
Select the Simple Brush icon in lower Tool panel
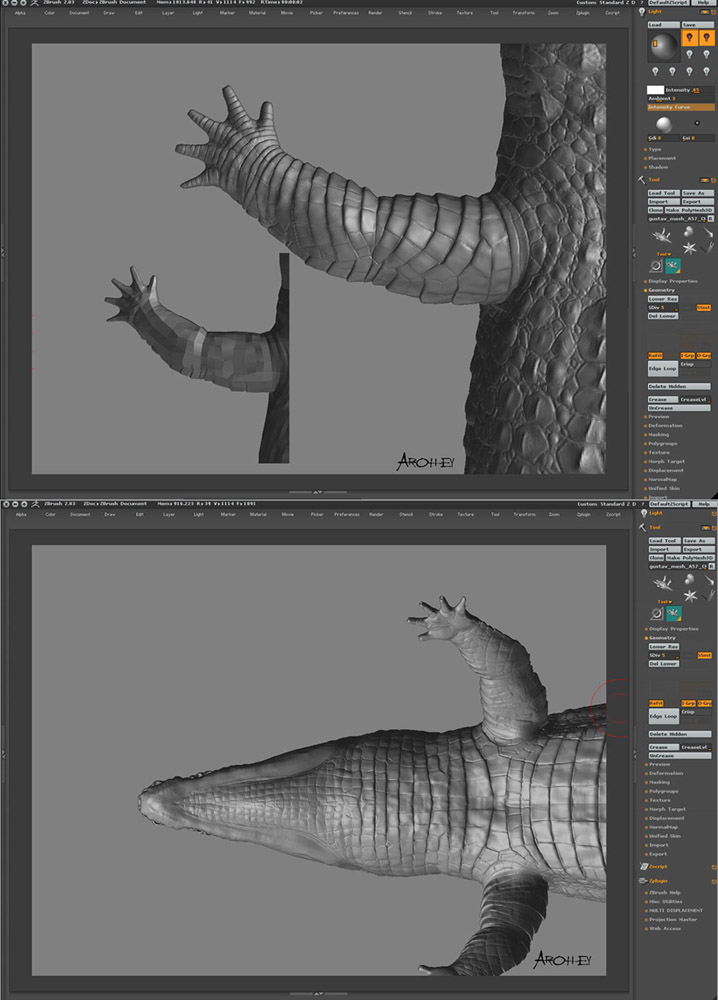(657, 614)
